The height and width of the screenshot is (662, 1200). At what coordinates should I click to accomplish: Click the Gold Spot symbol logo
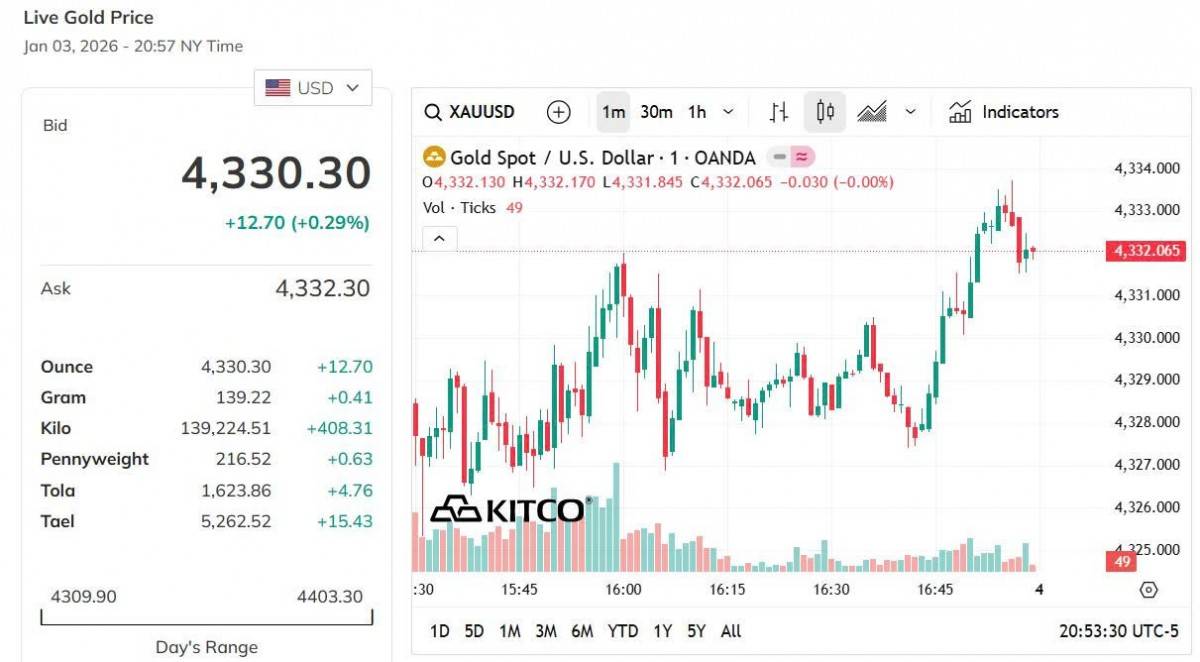tap(434, 157)
